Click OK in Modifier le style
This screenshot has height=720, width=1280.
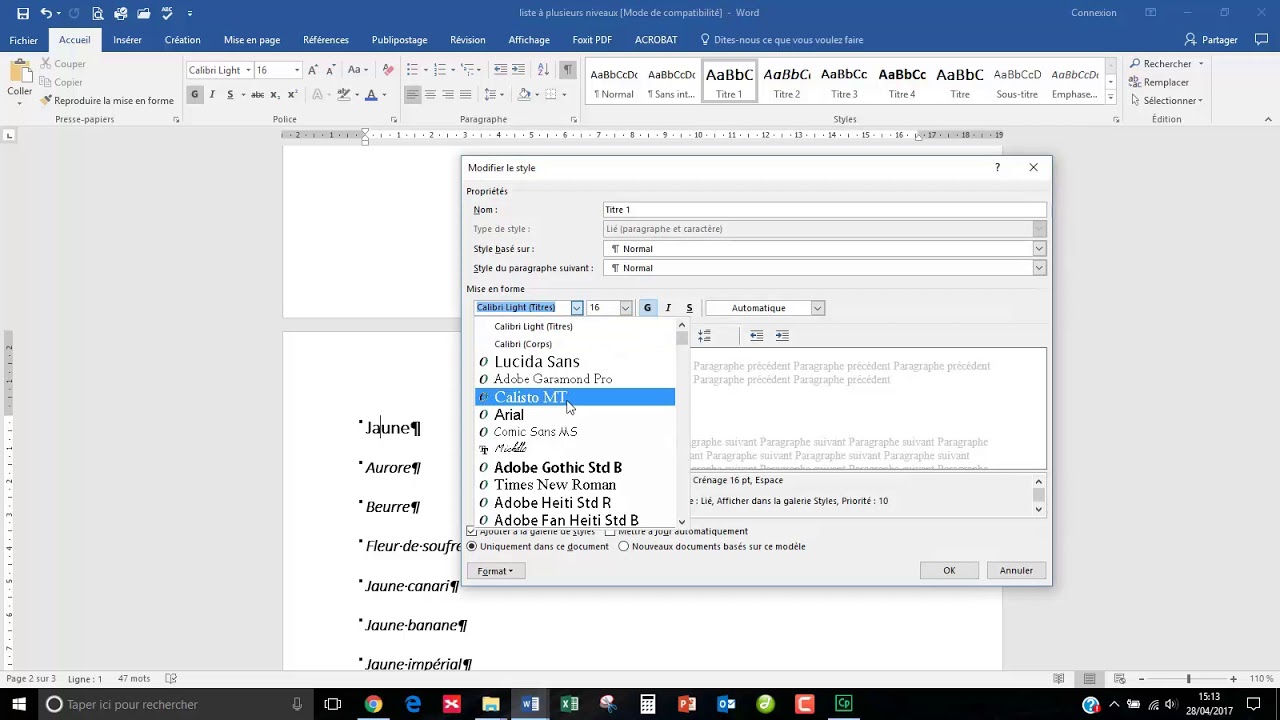tap(949, 571)
